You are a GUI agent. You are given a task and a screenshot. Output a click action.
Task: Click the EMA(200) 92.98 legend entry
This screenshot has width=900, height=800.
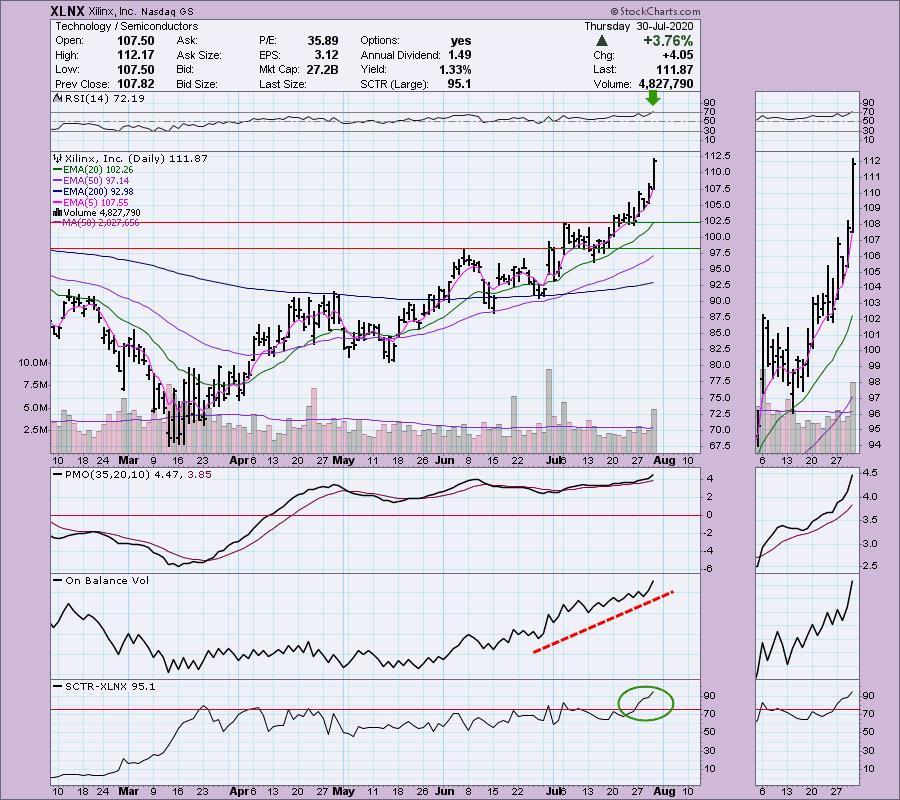98,192
